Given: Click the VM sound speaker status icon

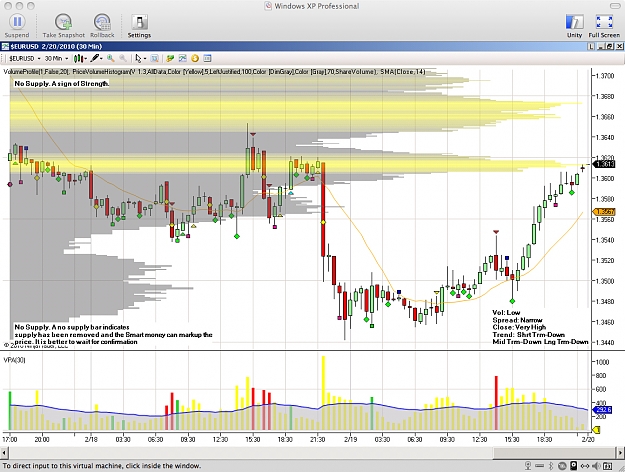Looking at the screenshot, I should tap(596, 466).
